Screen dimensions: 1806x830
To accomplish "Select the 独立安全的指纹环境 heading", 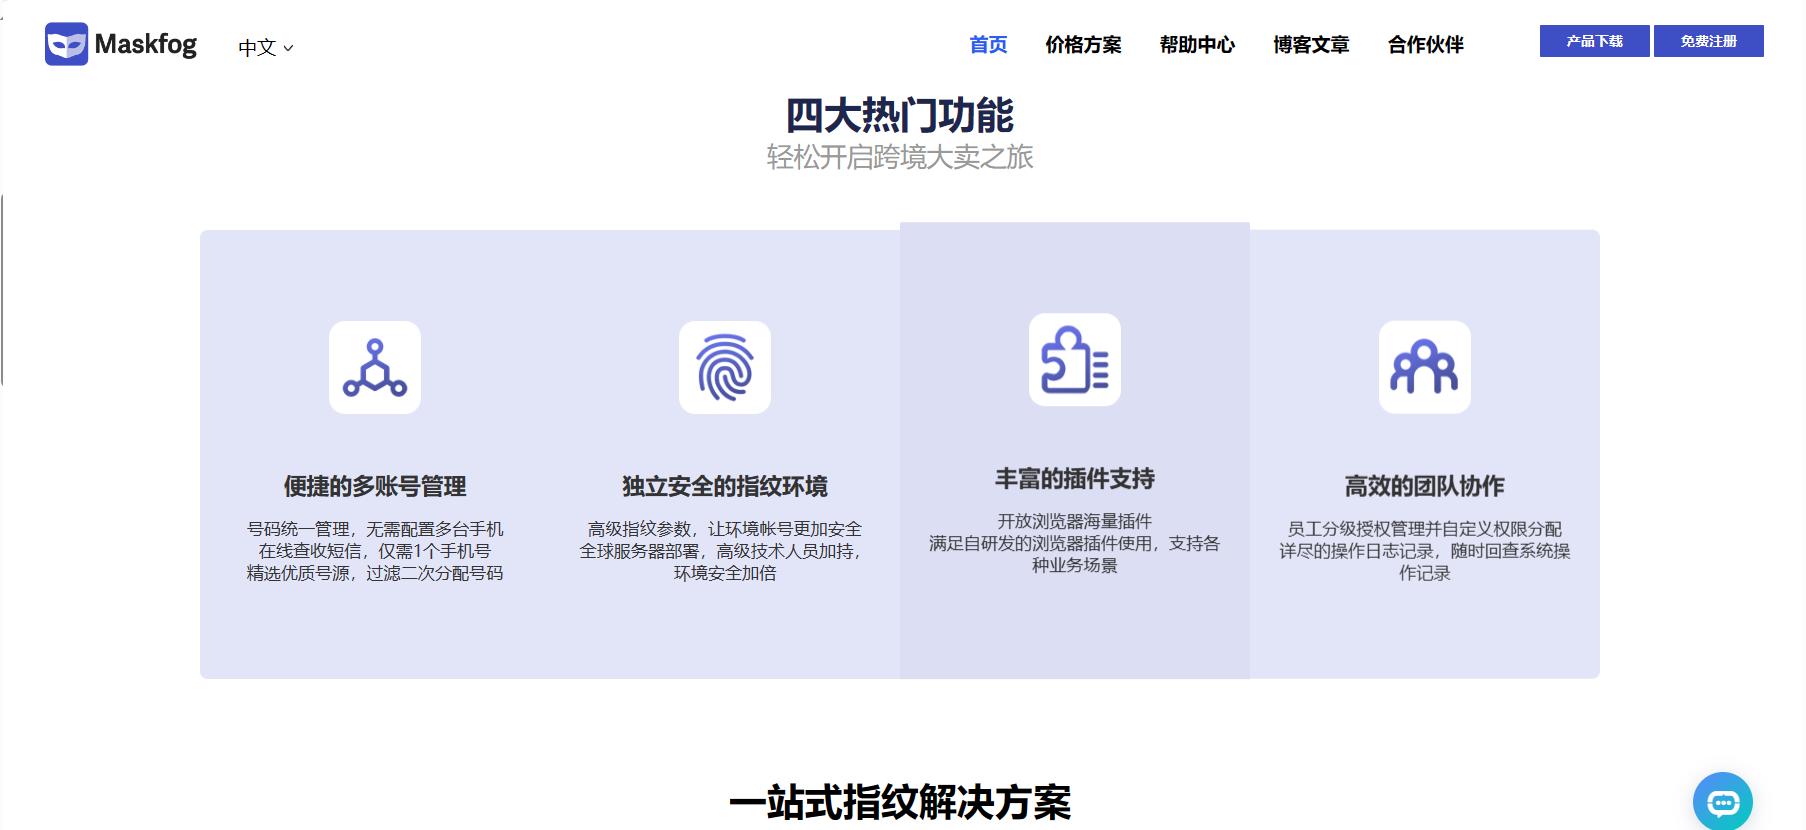I will pyautogui.click(x=725, y=486).
